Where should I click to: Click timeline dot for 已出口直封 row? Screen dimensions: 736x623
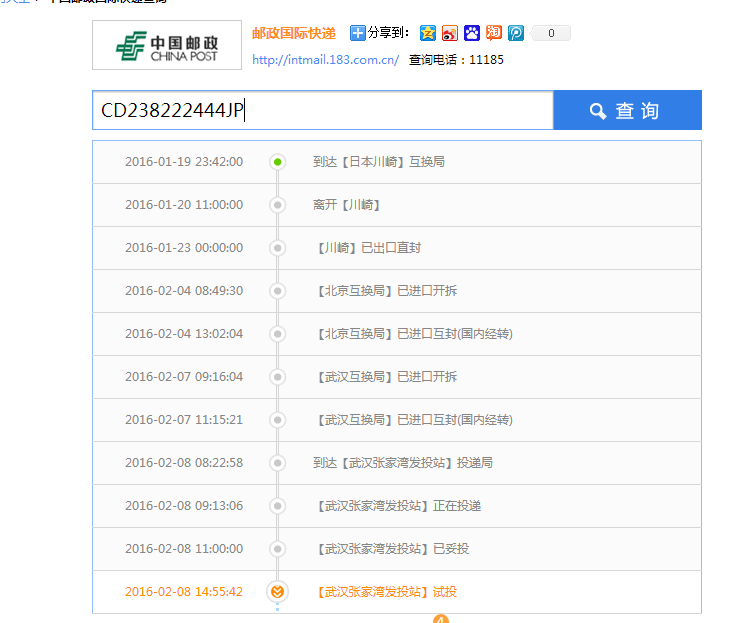[x=277, y=248]
